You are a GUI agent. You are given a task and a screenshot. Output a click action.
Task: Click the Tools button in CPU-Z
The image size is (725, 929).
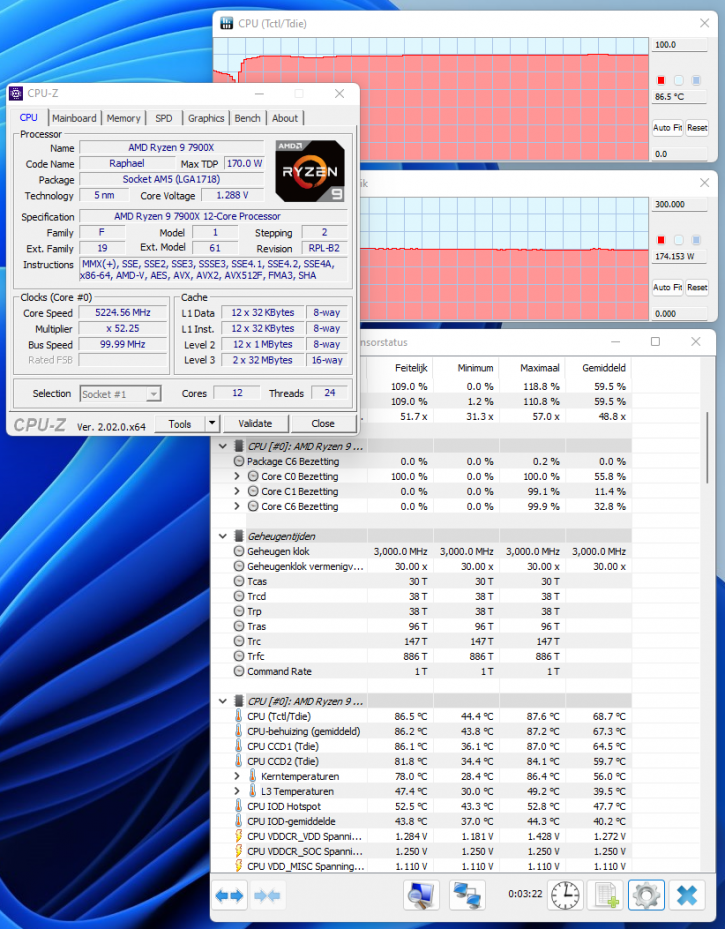pos(179,424)
